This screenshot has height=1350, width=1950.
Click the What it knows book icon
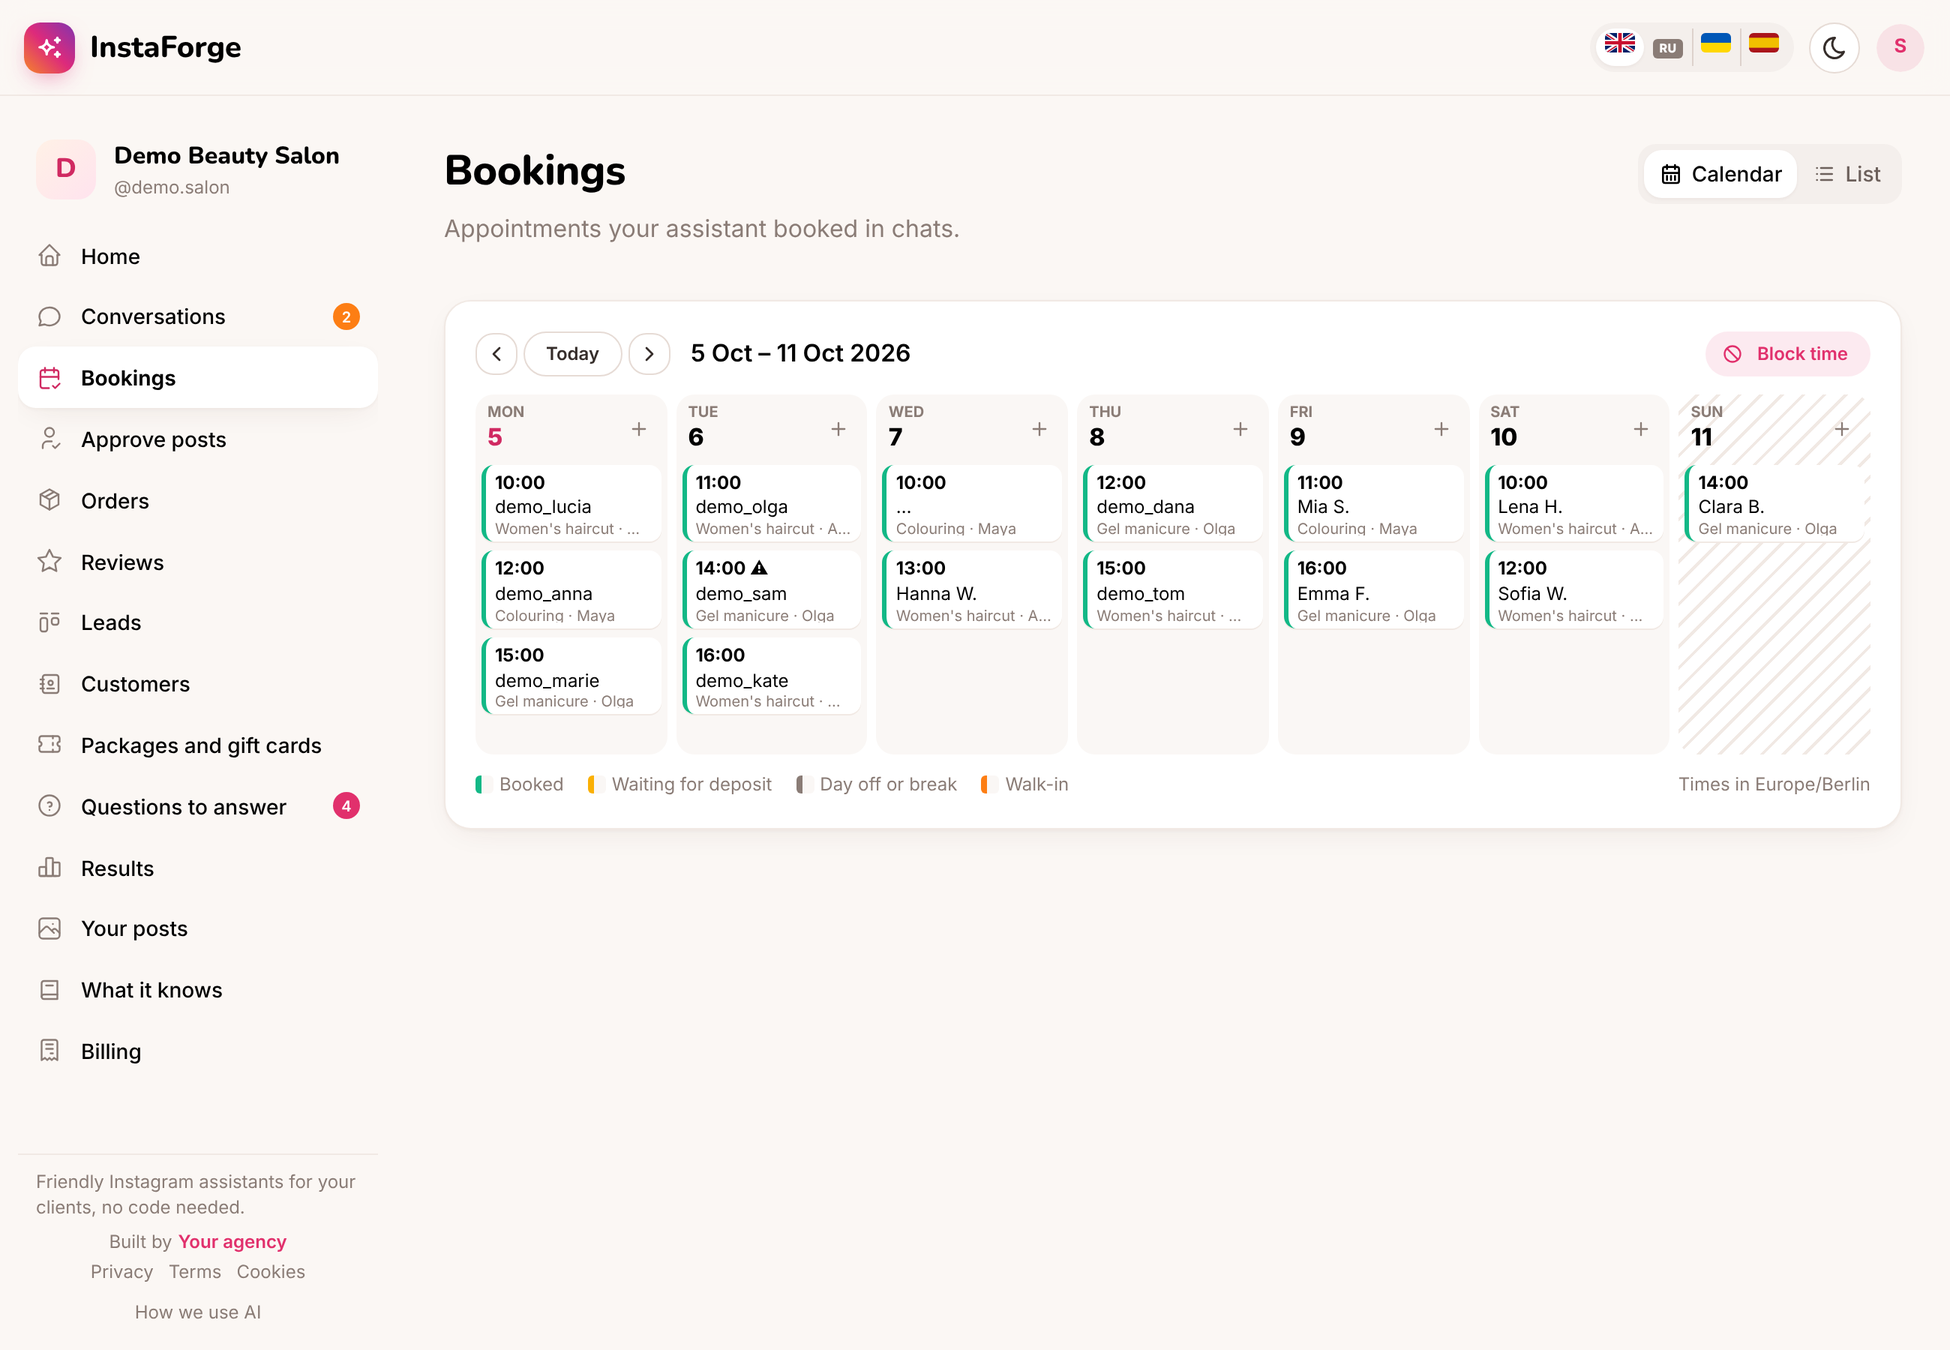pos(50,990)
